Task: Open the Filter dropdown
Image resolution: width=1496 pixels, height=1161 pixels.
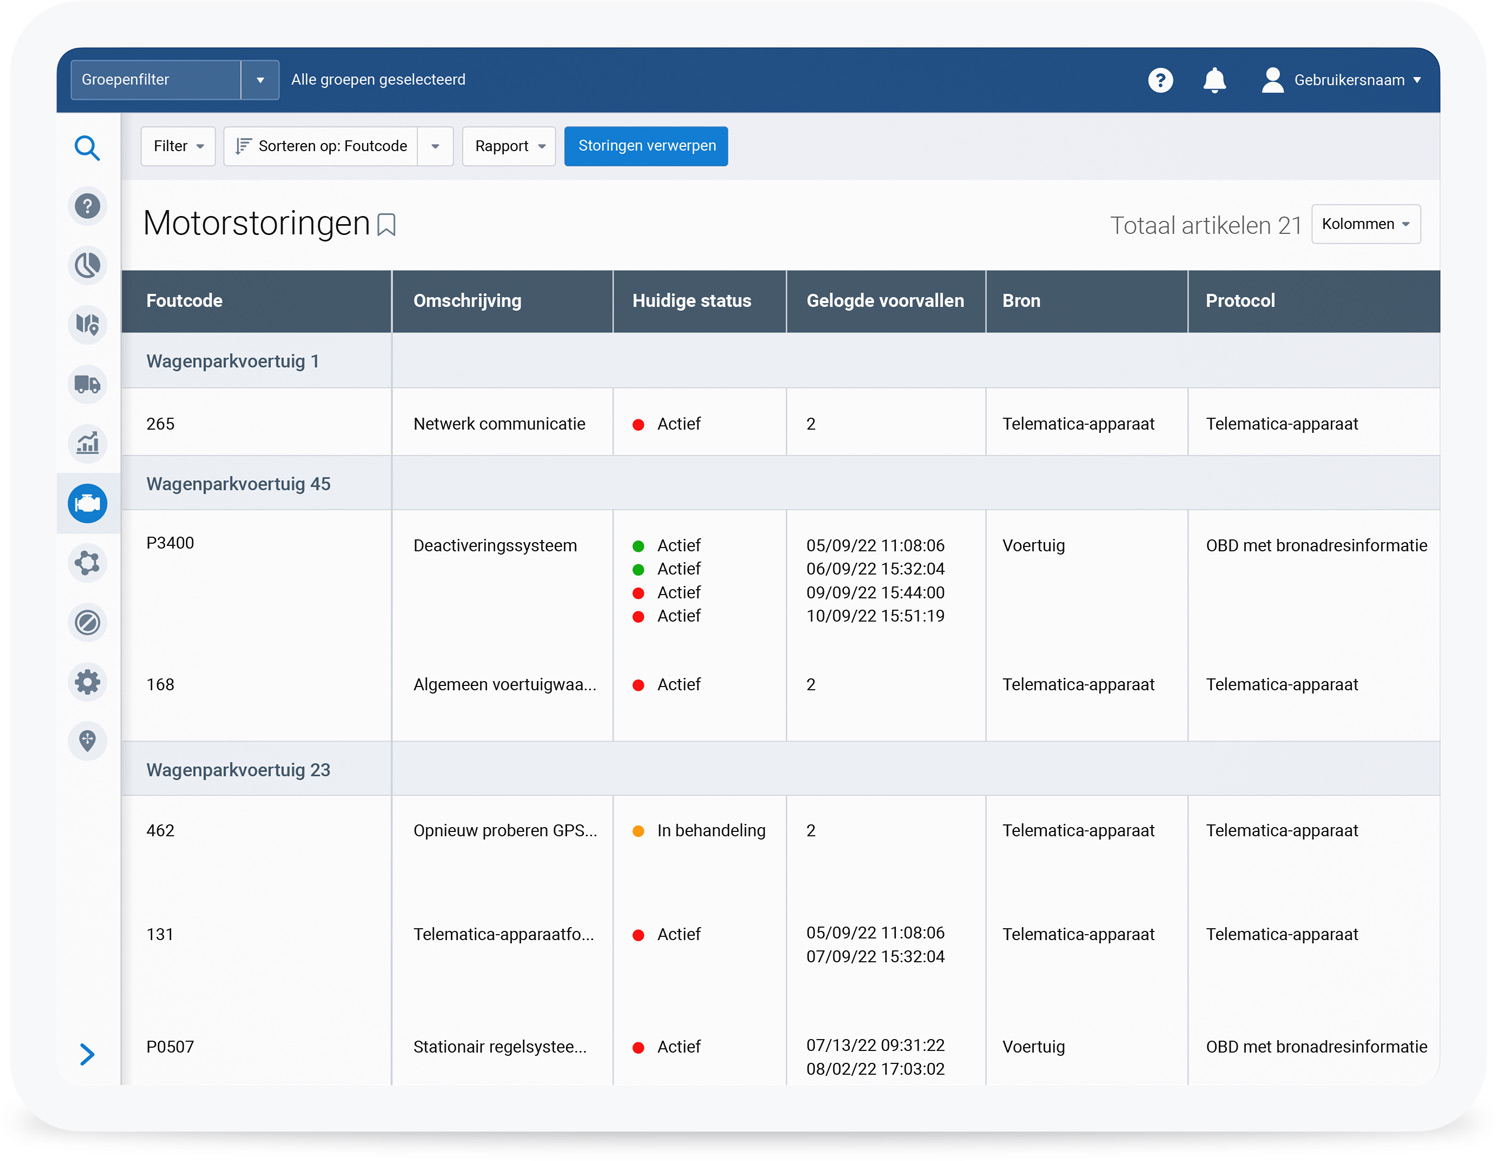Action: click(178, 146)
